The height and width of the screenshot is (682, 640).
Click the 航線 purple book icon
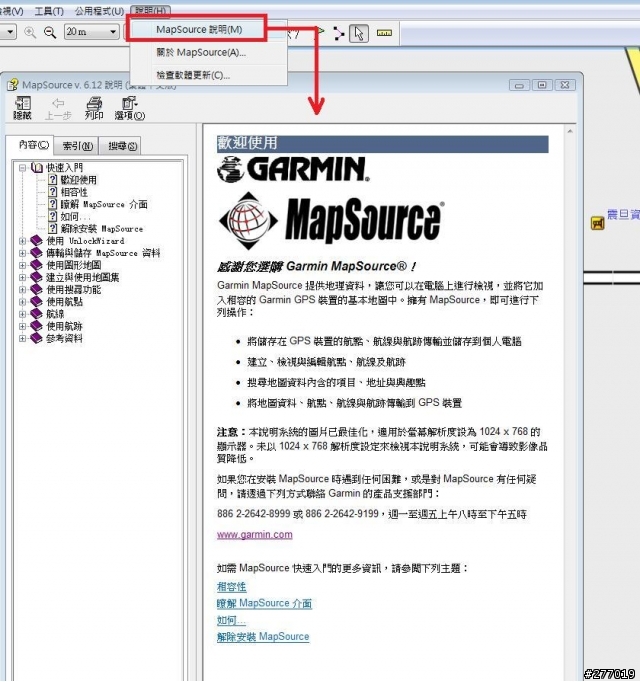(x=37, y=314)
